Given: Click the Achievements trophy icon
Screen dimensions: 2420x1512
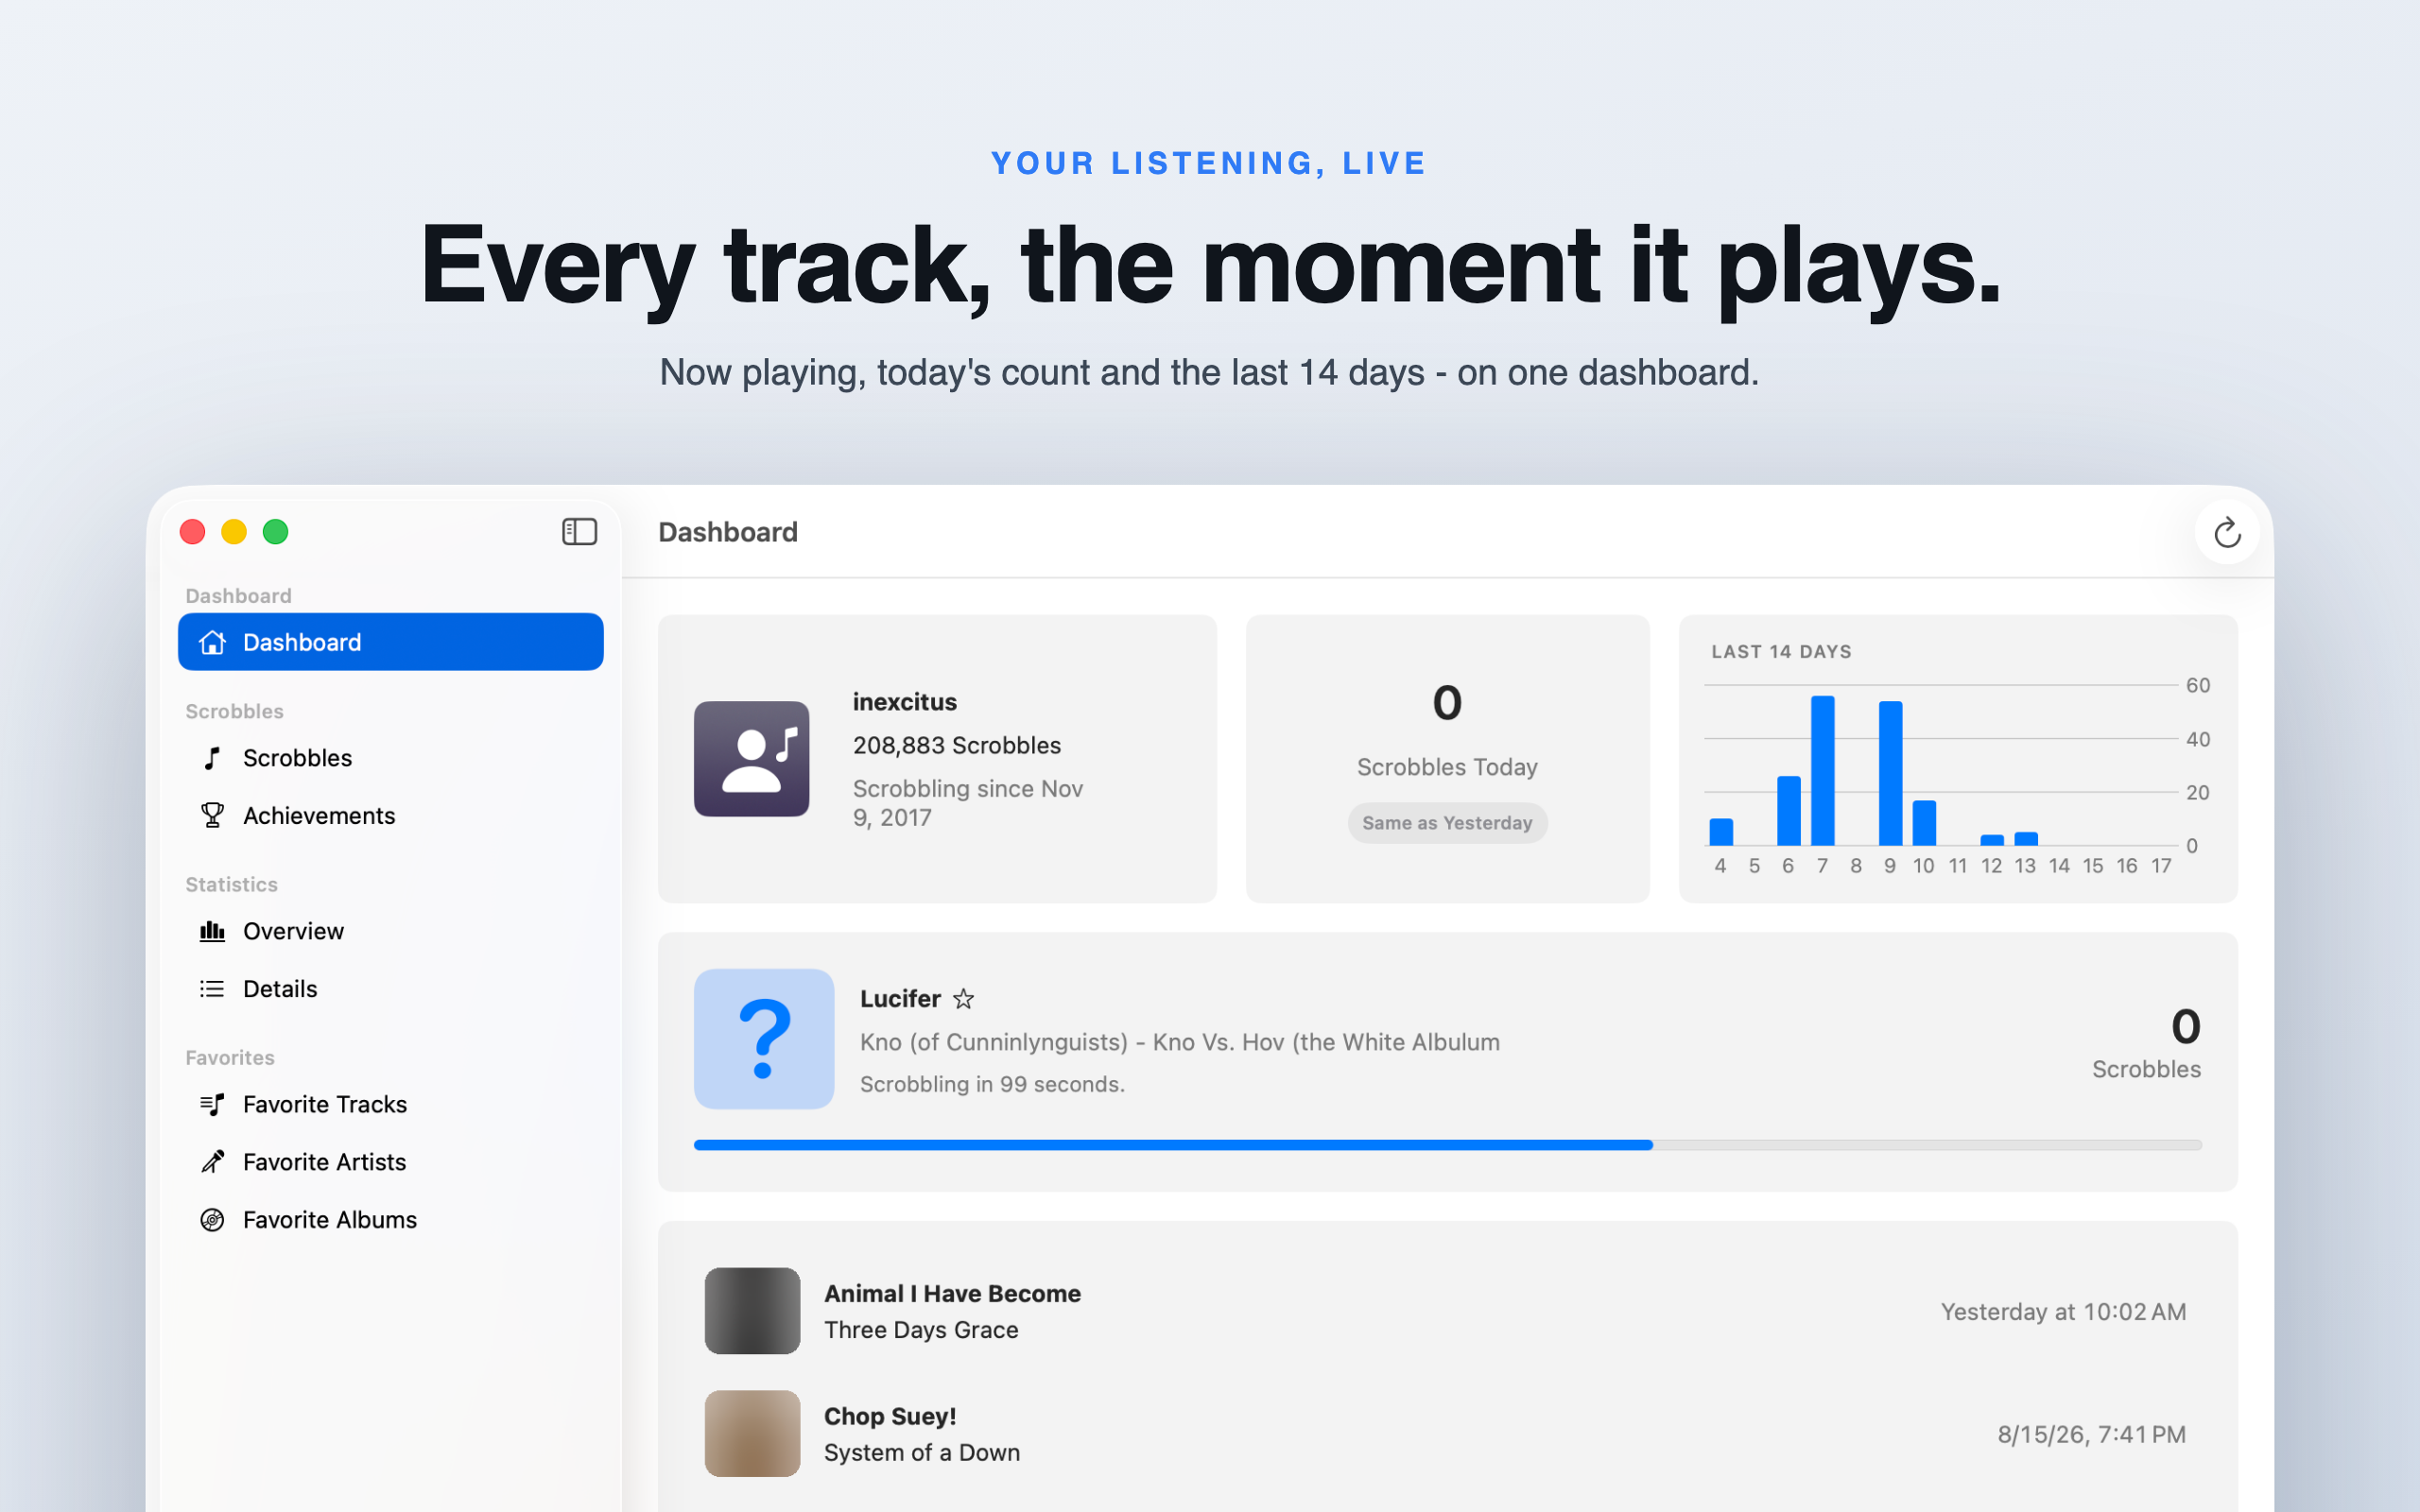Looking at the screenshot, I should click(212, 815).
